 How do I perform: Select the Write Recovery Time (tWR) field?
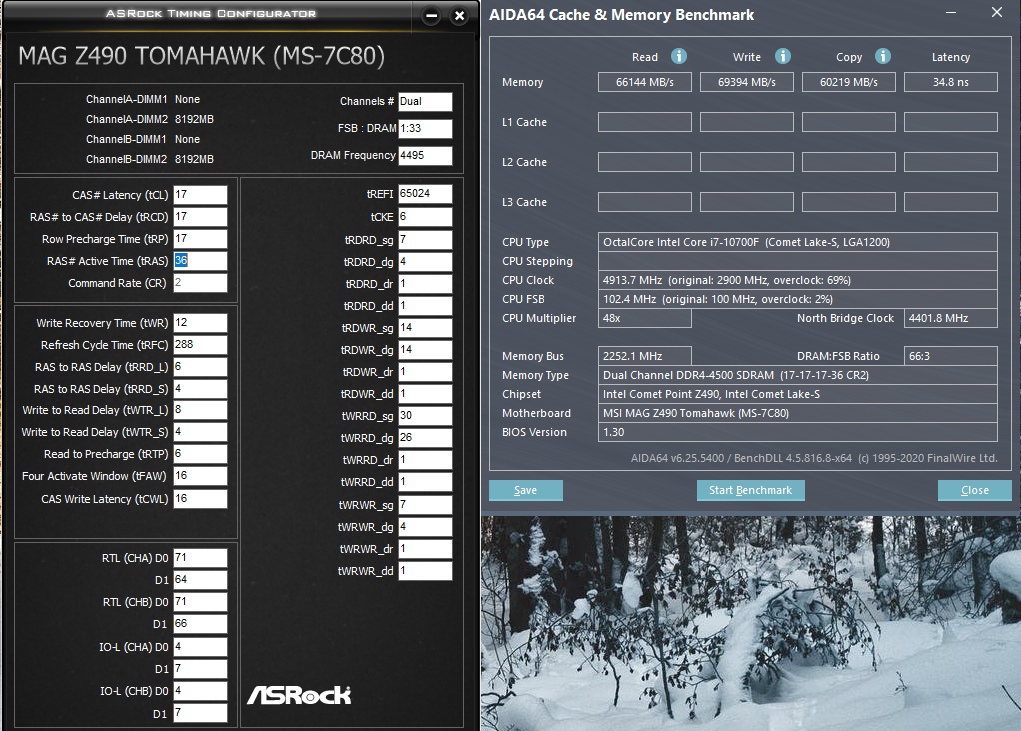[x=200, y=323]
